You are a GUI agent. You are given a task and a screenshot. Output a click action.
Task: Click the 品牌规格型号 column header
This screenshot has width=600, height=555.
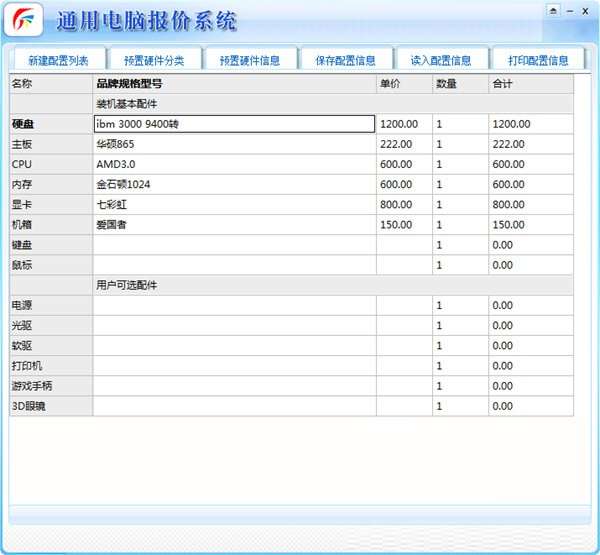click(x=234, y=84)
